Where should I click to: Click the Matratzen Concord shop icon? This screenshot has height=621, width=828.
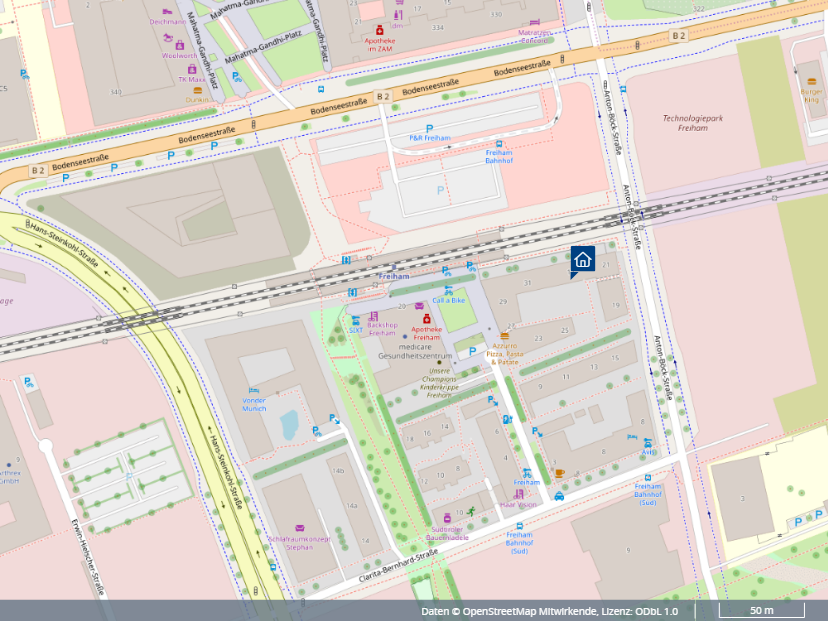pyautogui.click(x=534, y=22)
